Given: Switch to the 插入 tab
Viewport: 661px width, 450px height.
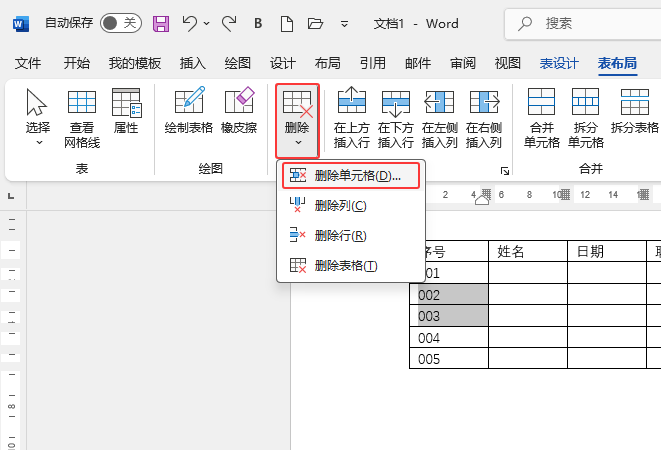Looking at the screenshot, I should [x=193, y=63].
